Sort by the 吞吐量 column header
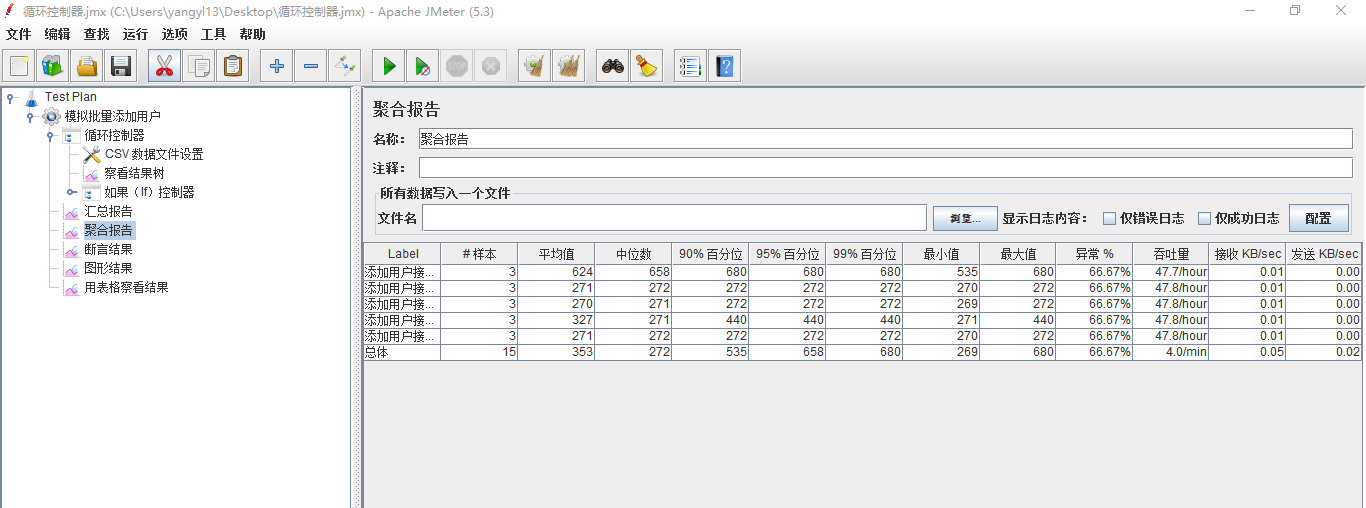 [x=1171, y=254]
